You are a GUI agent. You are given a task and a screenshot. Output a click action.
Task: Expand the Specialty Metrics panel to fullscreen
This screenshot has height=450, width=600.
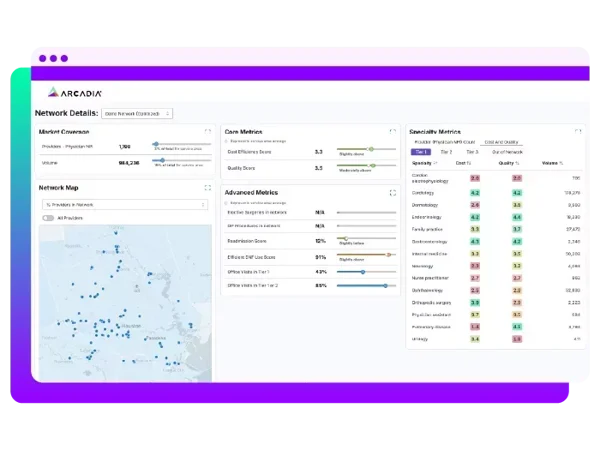tap(578, 132)
